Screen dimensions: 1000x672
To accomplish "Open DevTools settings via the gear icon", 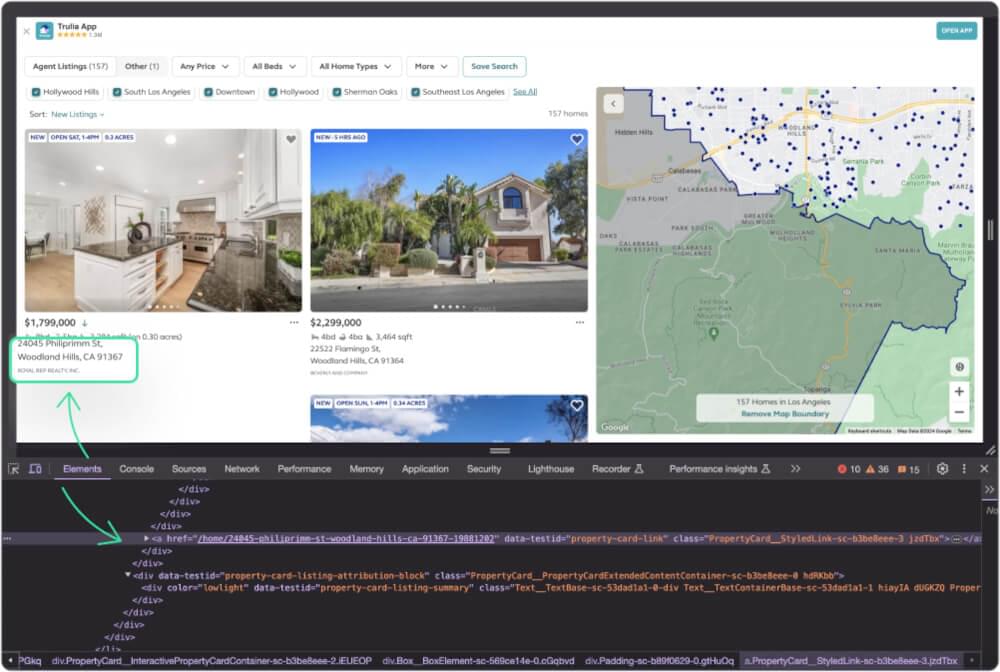I will point(942,468).
